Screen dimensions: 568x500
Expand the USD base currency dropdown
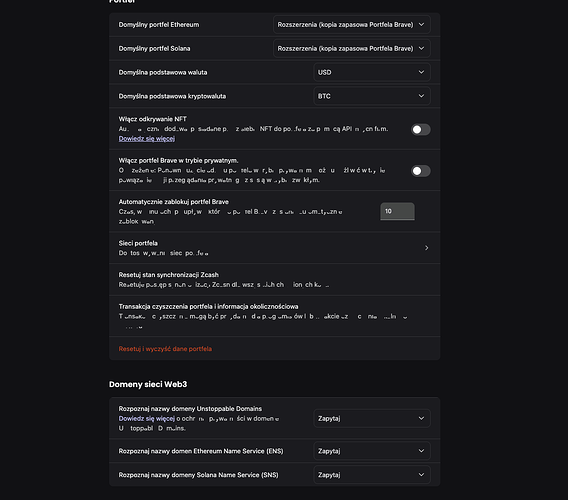(x=372, y=72)
